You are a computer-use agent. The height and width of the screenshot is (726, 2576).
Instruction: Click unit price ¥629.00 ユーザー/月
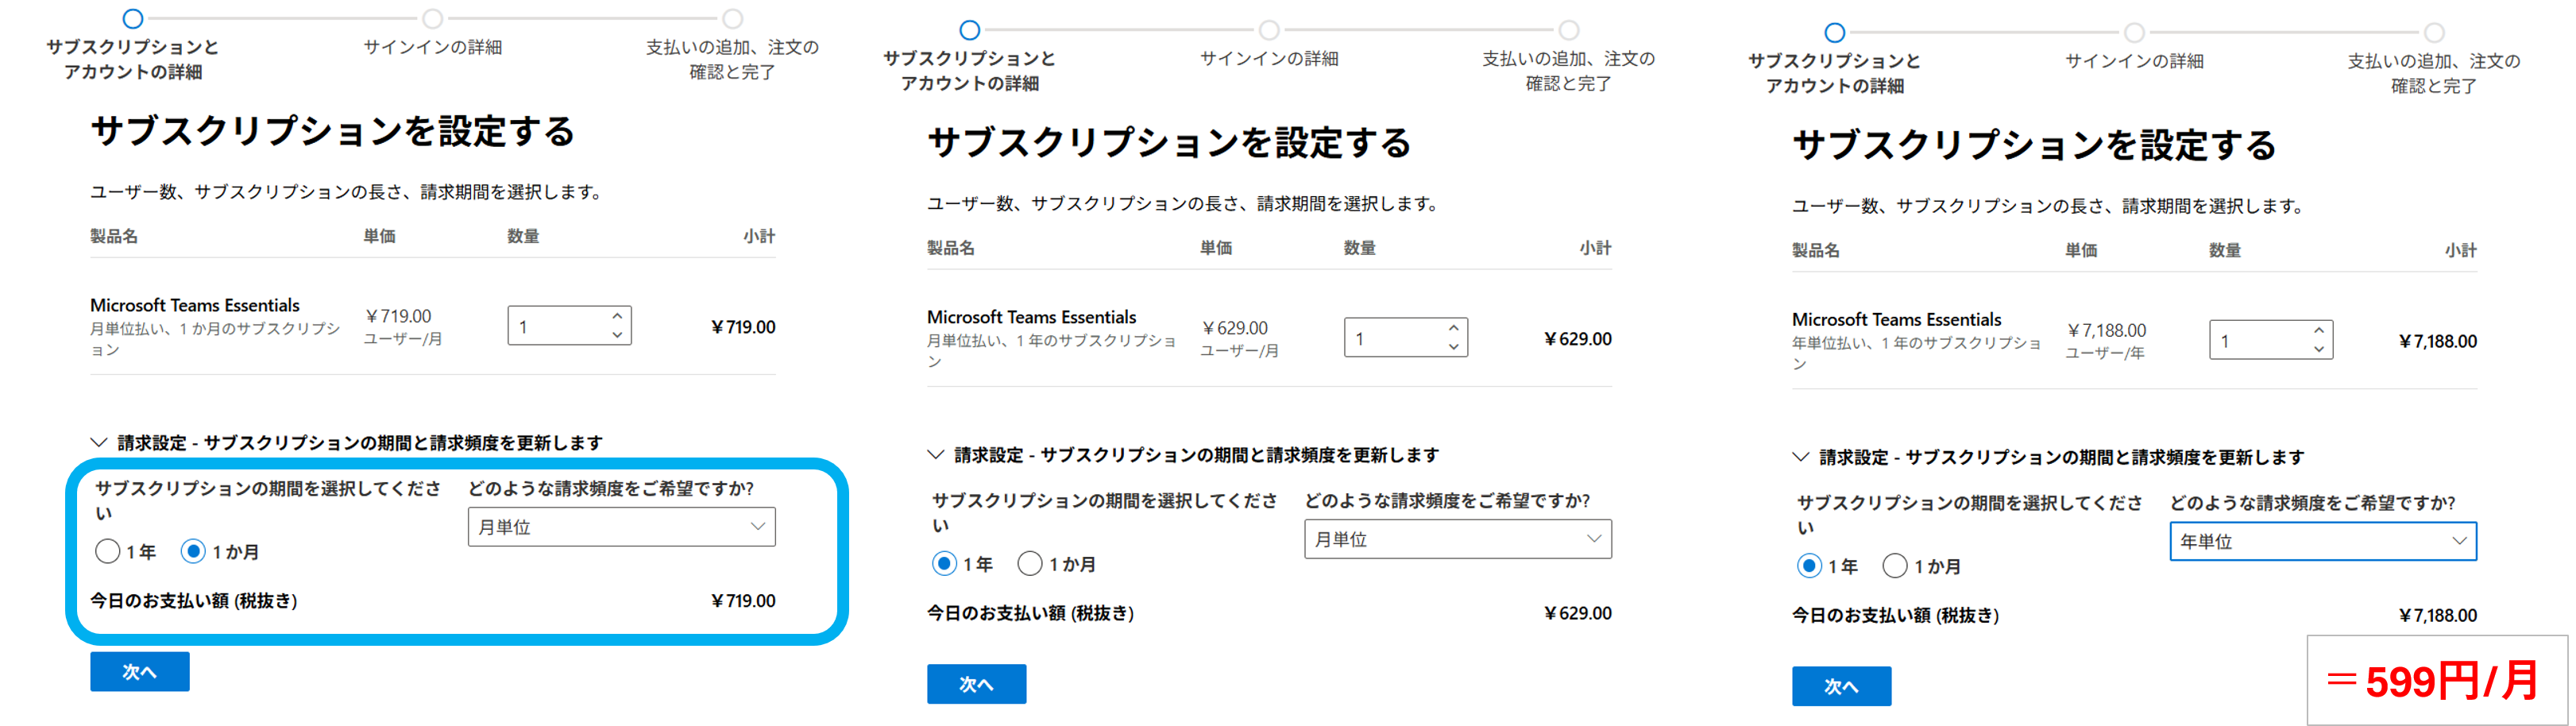pyautogui.click(x=1240, y=339)
